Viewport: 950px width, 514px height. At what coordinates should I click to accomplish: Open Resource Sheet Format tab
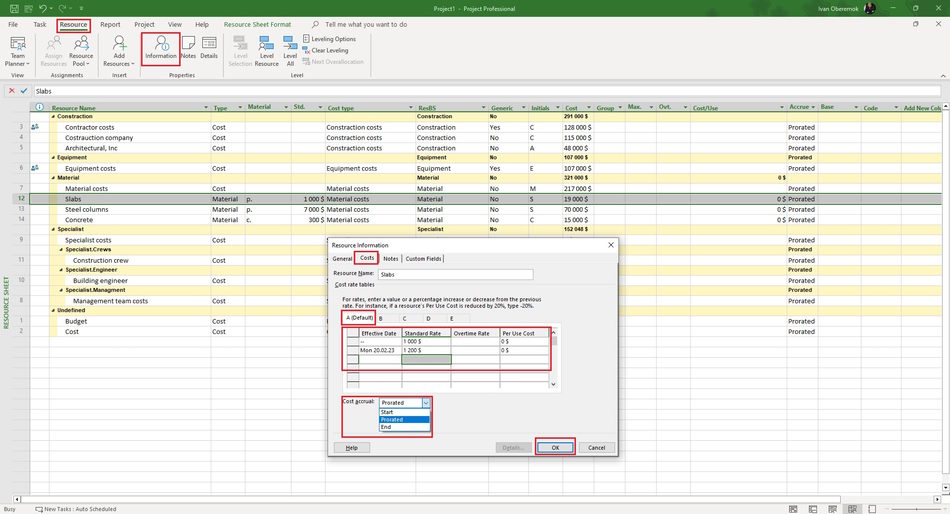(x=257, y=24)
